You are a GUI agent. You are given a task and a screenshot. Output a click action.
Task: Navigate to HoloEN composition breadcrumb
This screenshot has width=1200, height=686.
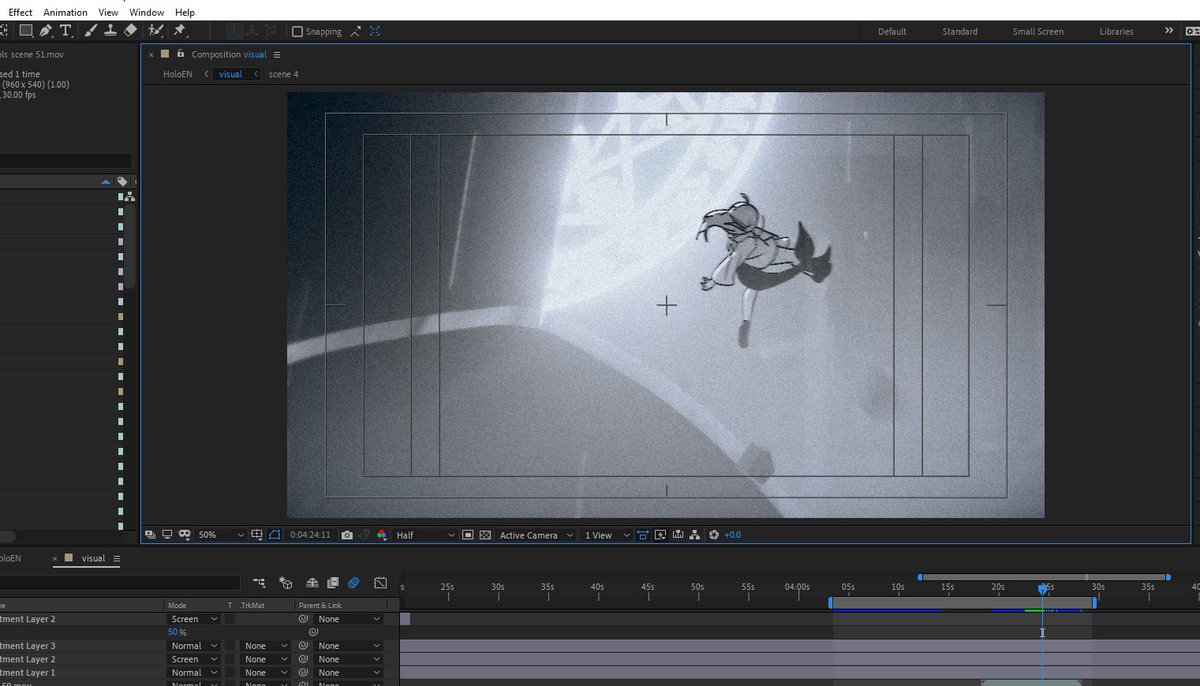177,74
